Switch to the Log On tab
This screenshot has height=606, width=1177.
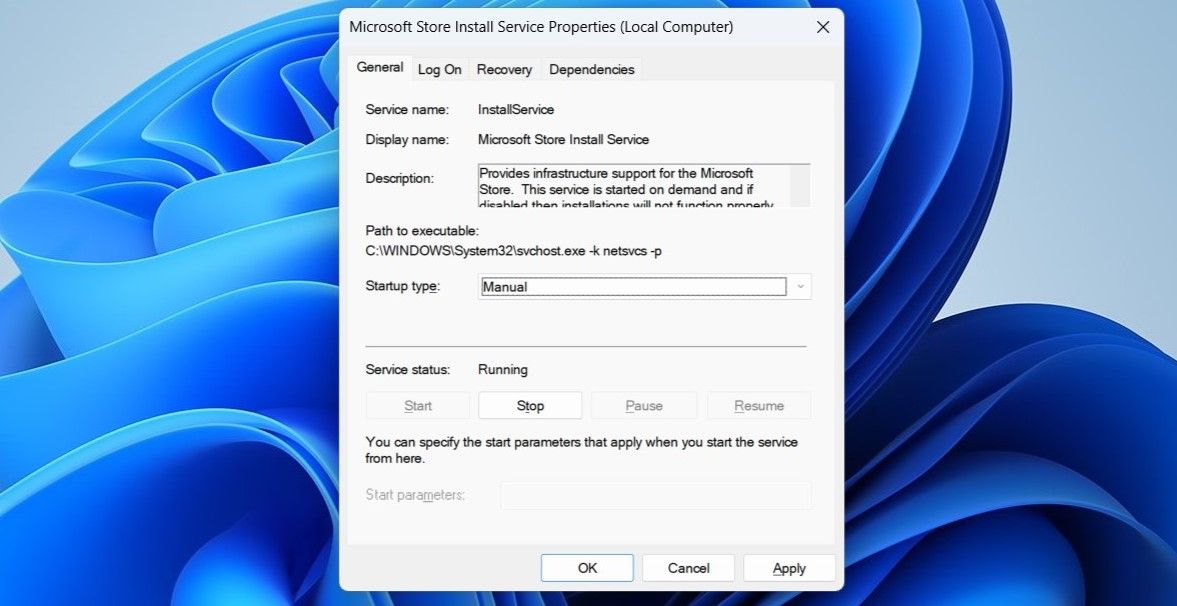[x=440, y=69]
